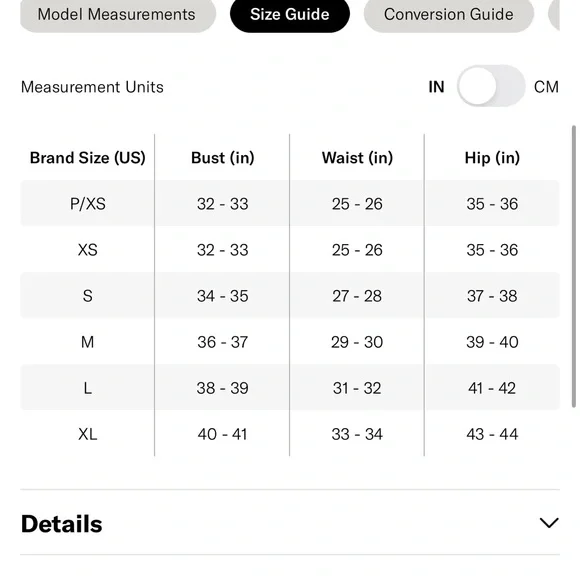Toggle measurement units switch to CM
This screenshot has height=580, width=580.
491,86
